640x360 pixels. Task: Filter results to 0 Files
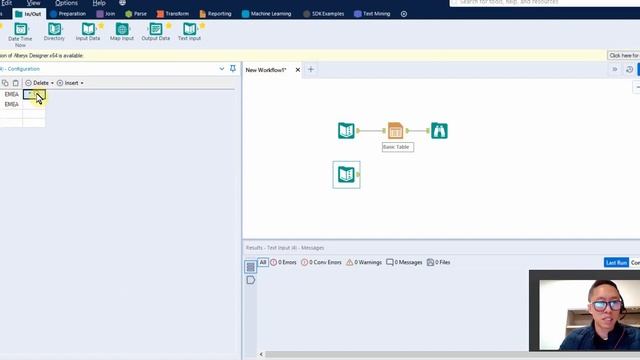click(x=438, y=262)
